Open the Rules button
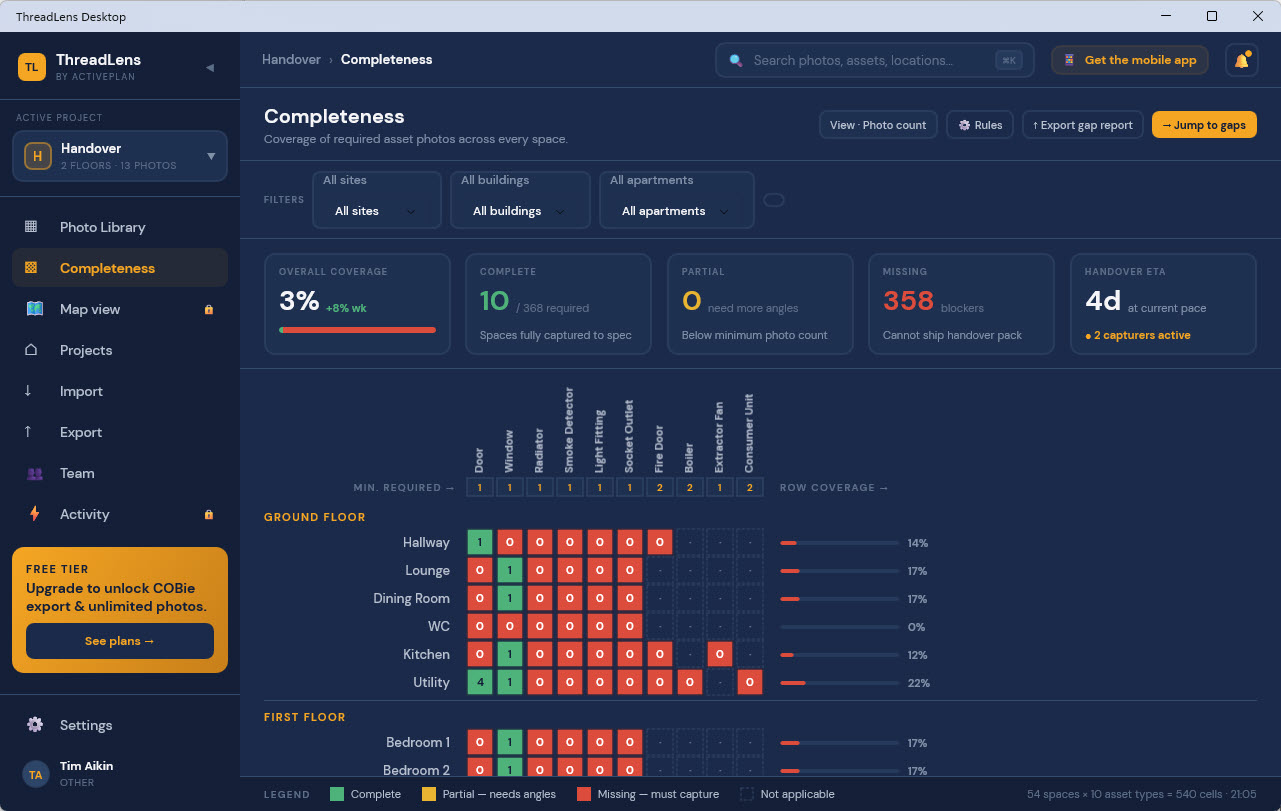The width and height of the screenshot is (1281, 811). pos(980,125)
